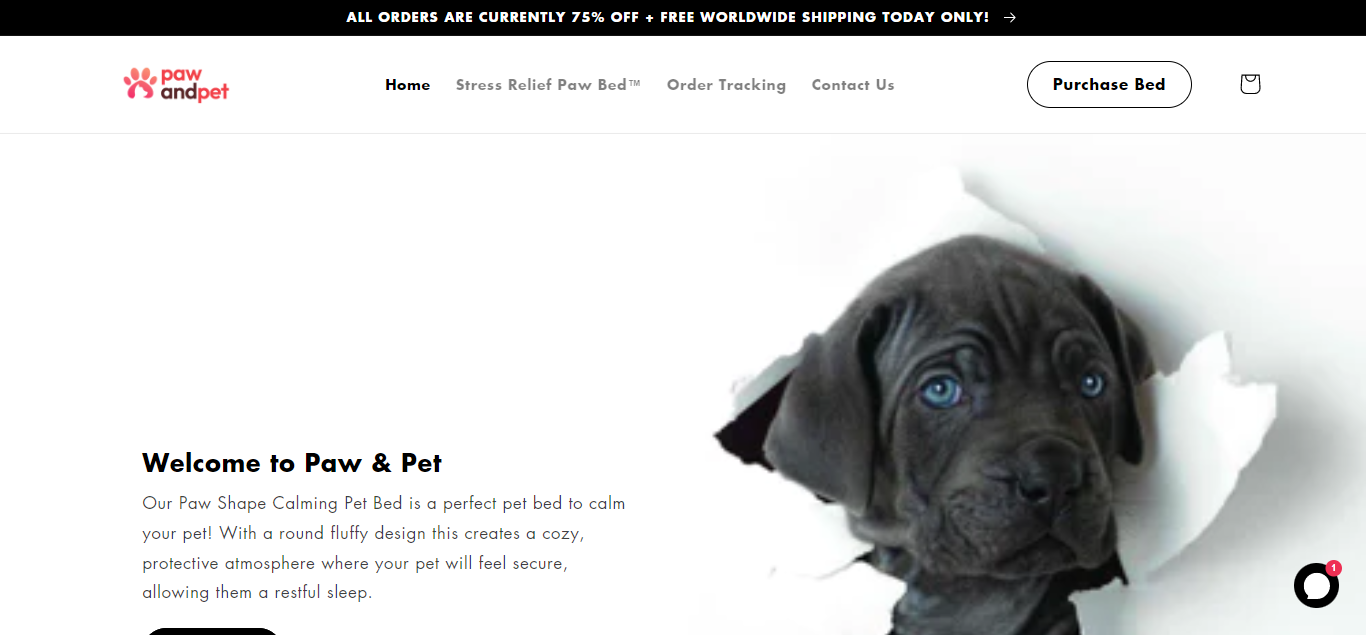Click the puppy's left blue eye

[942, 390]
